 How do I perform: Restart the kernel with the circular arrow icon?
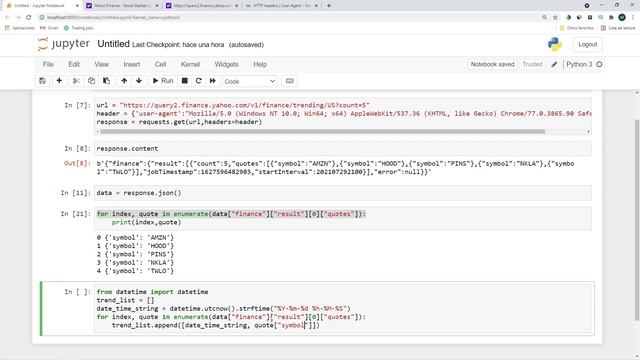(x=198, y=81)
